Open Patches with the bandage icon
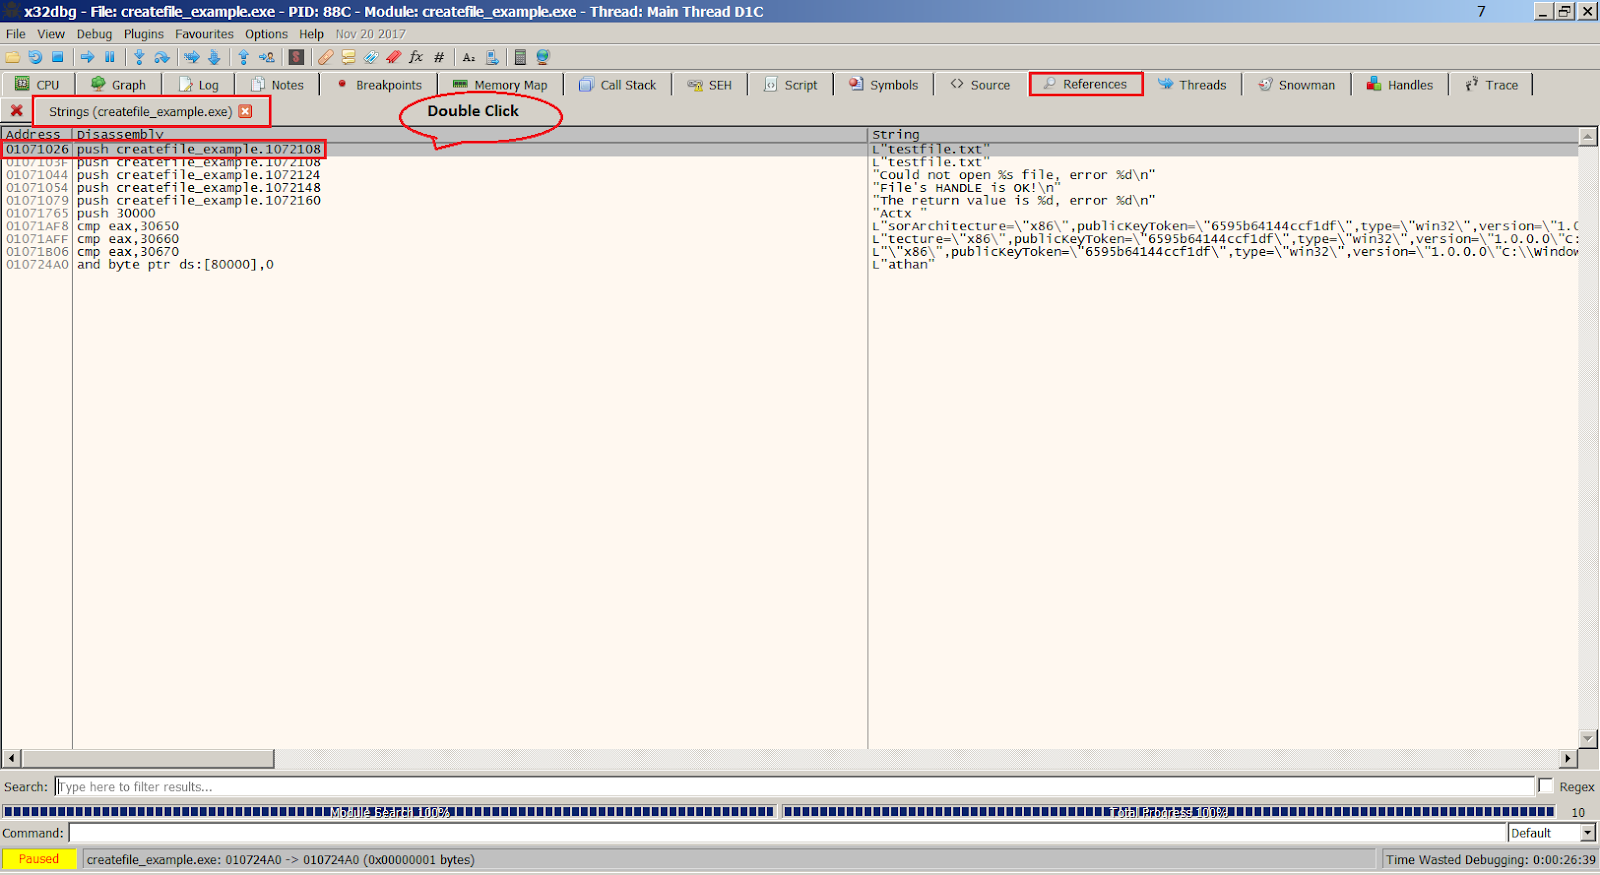Screen dimensions: 1600x875 pyautogui.click(x=326, y=57)
